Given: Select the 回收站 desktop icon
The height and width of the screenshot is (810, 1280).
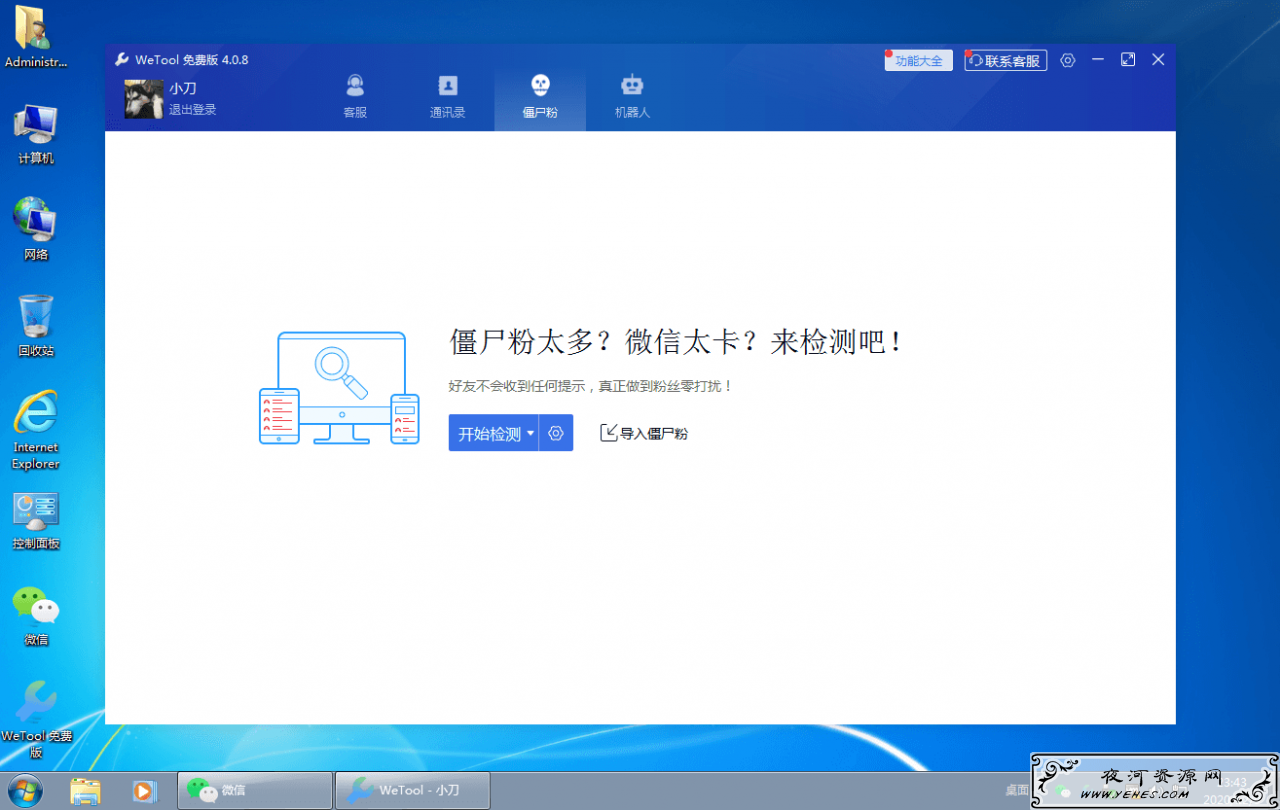Looking at the screenshot, I should (36, 326).
